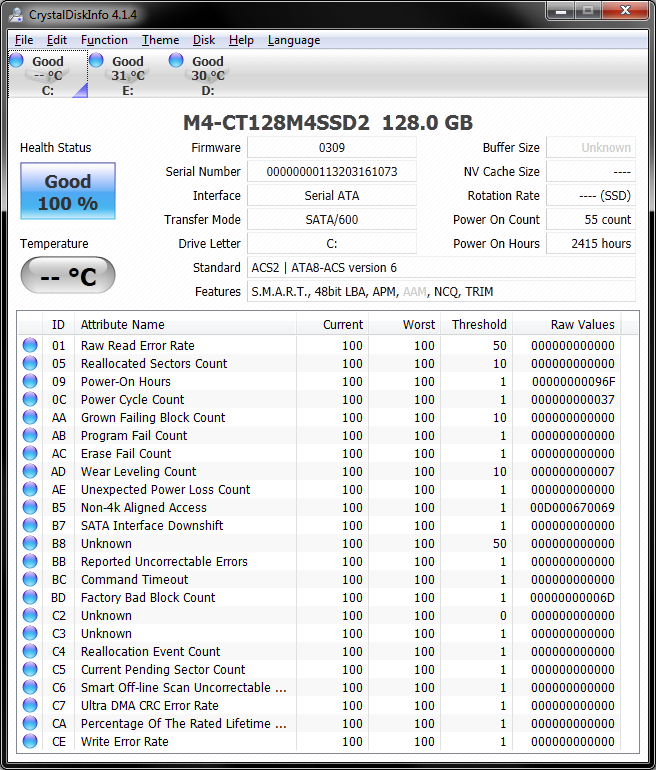The height and width of the screenshot is (770, 656).
Task: Click the Good 100 % health status button
Action: point(68,192)
